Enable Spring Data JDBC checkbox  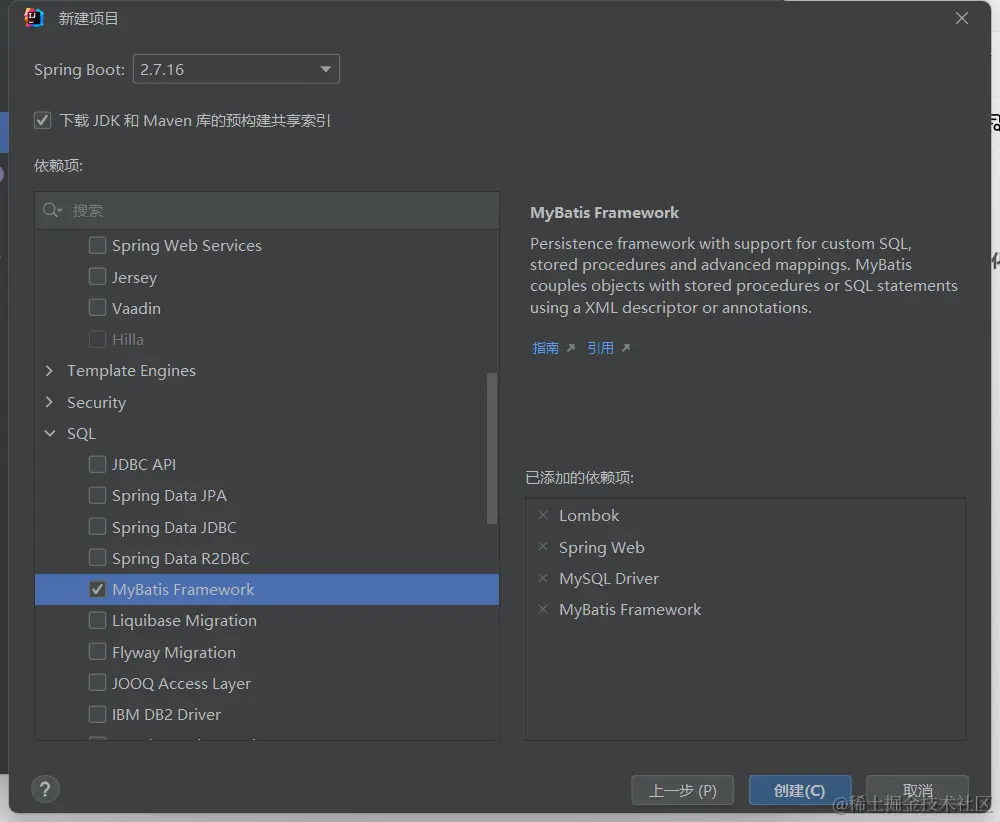[x=97, y=527]
